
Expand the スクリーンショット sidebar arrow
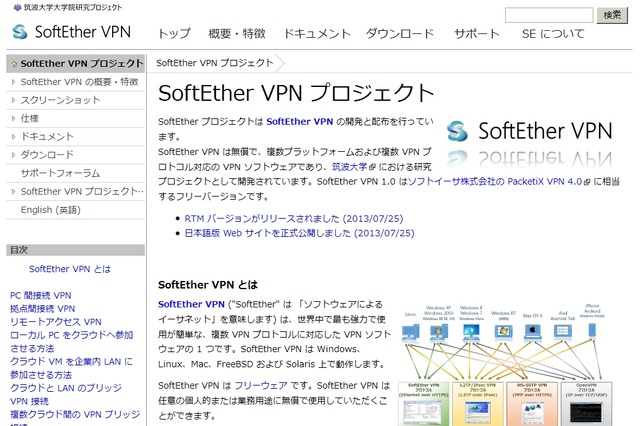click(13, 100)
